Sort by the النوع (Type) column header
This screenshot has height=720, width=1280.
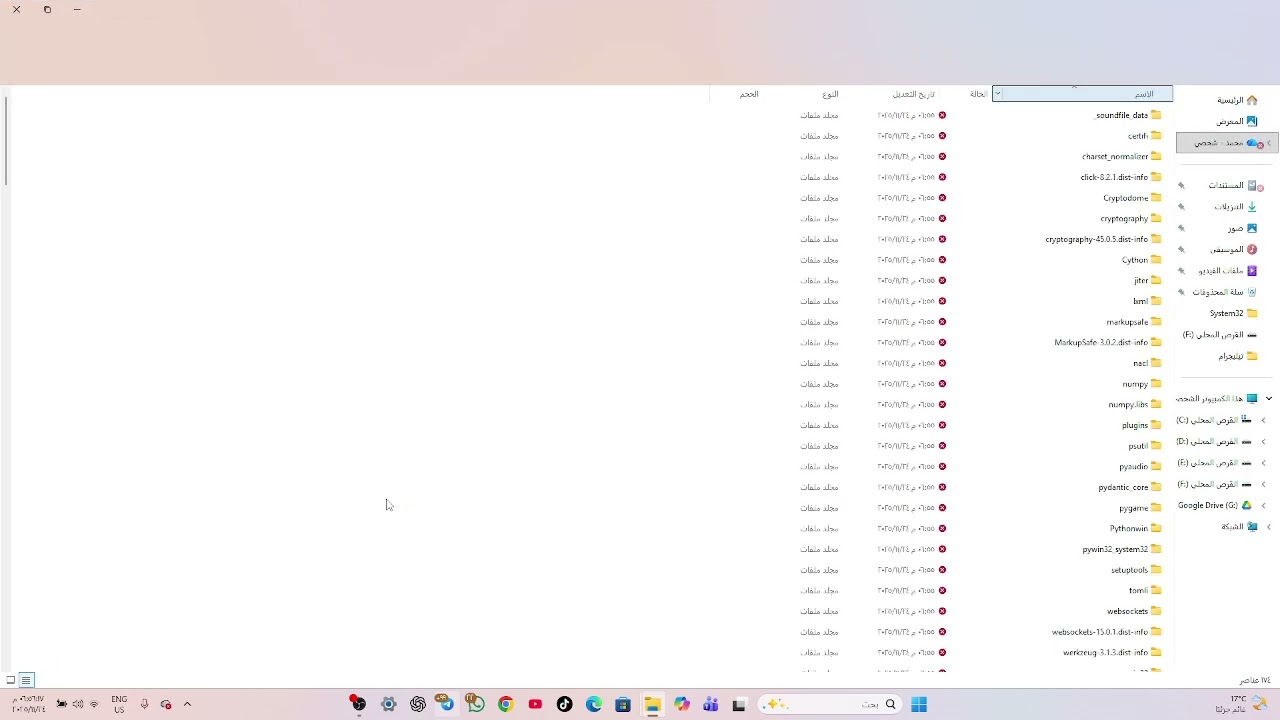(x=830, y=94)
